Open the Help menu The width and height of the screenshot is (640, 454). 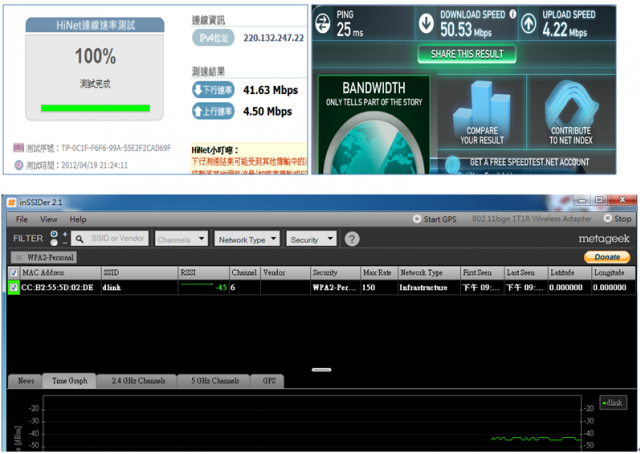pos(78,219)
